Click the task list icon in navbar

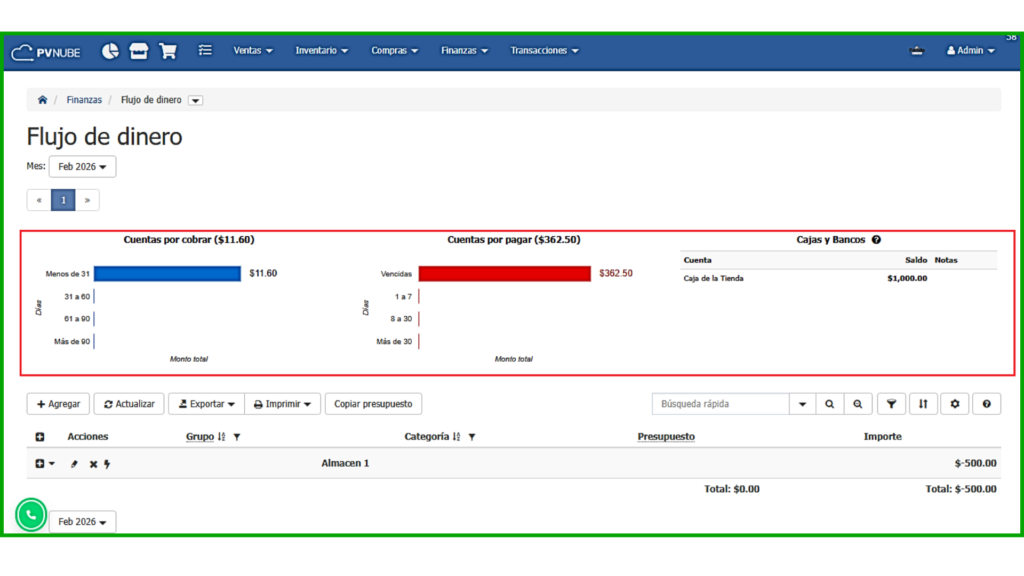[x=205, y=51]
